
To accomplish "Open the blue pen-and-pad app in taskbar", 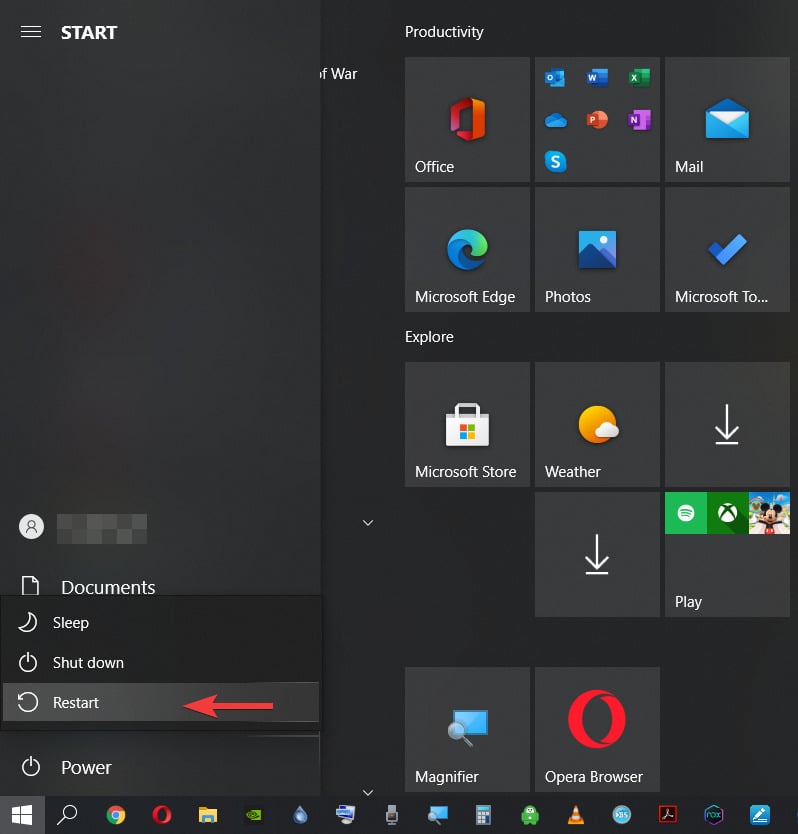I will [x=760, y=815].
